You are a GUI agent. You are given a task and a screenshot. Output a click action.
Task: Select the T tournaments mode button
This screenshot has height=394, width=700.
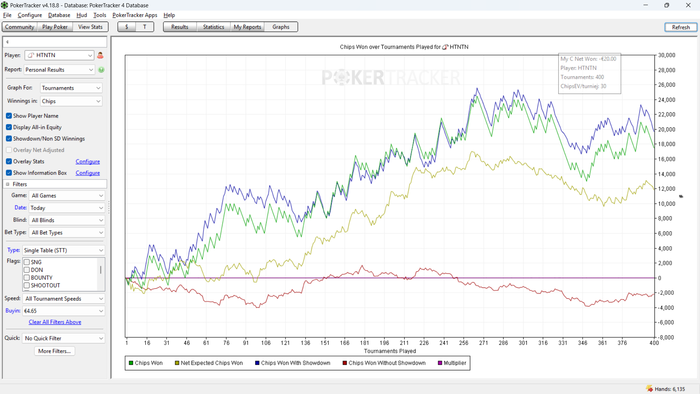coord(145,27)
